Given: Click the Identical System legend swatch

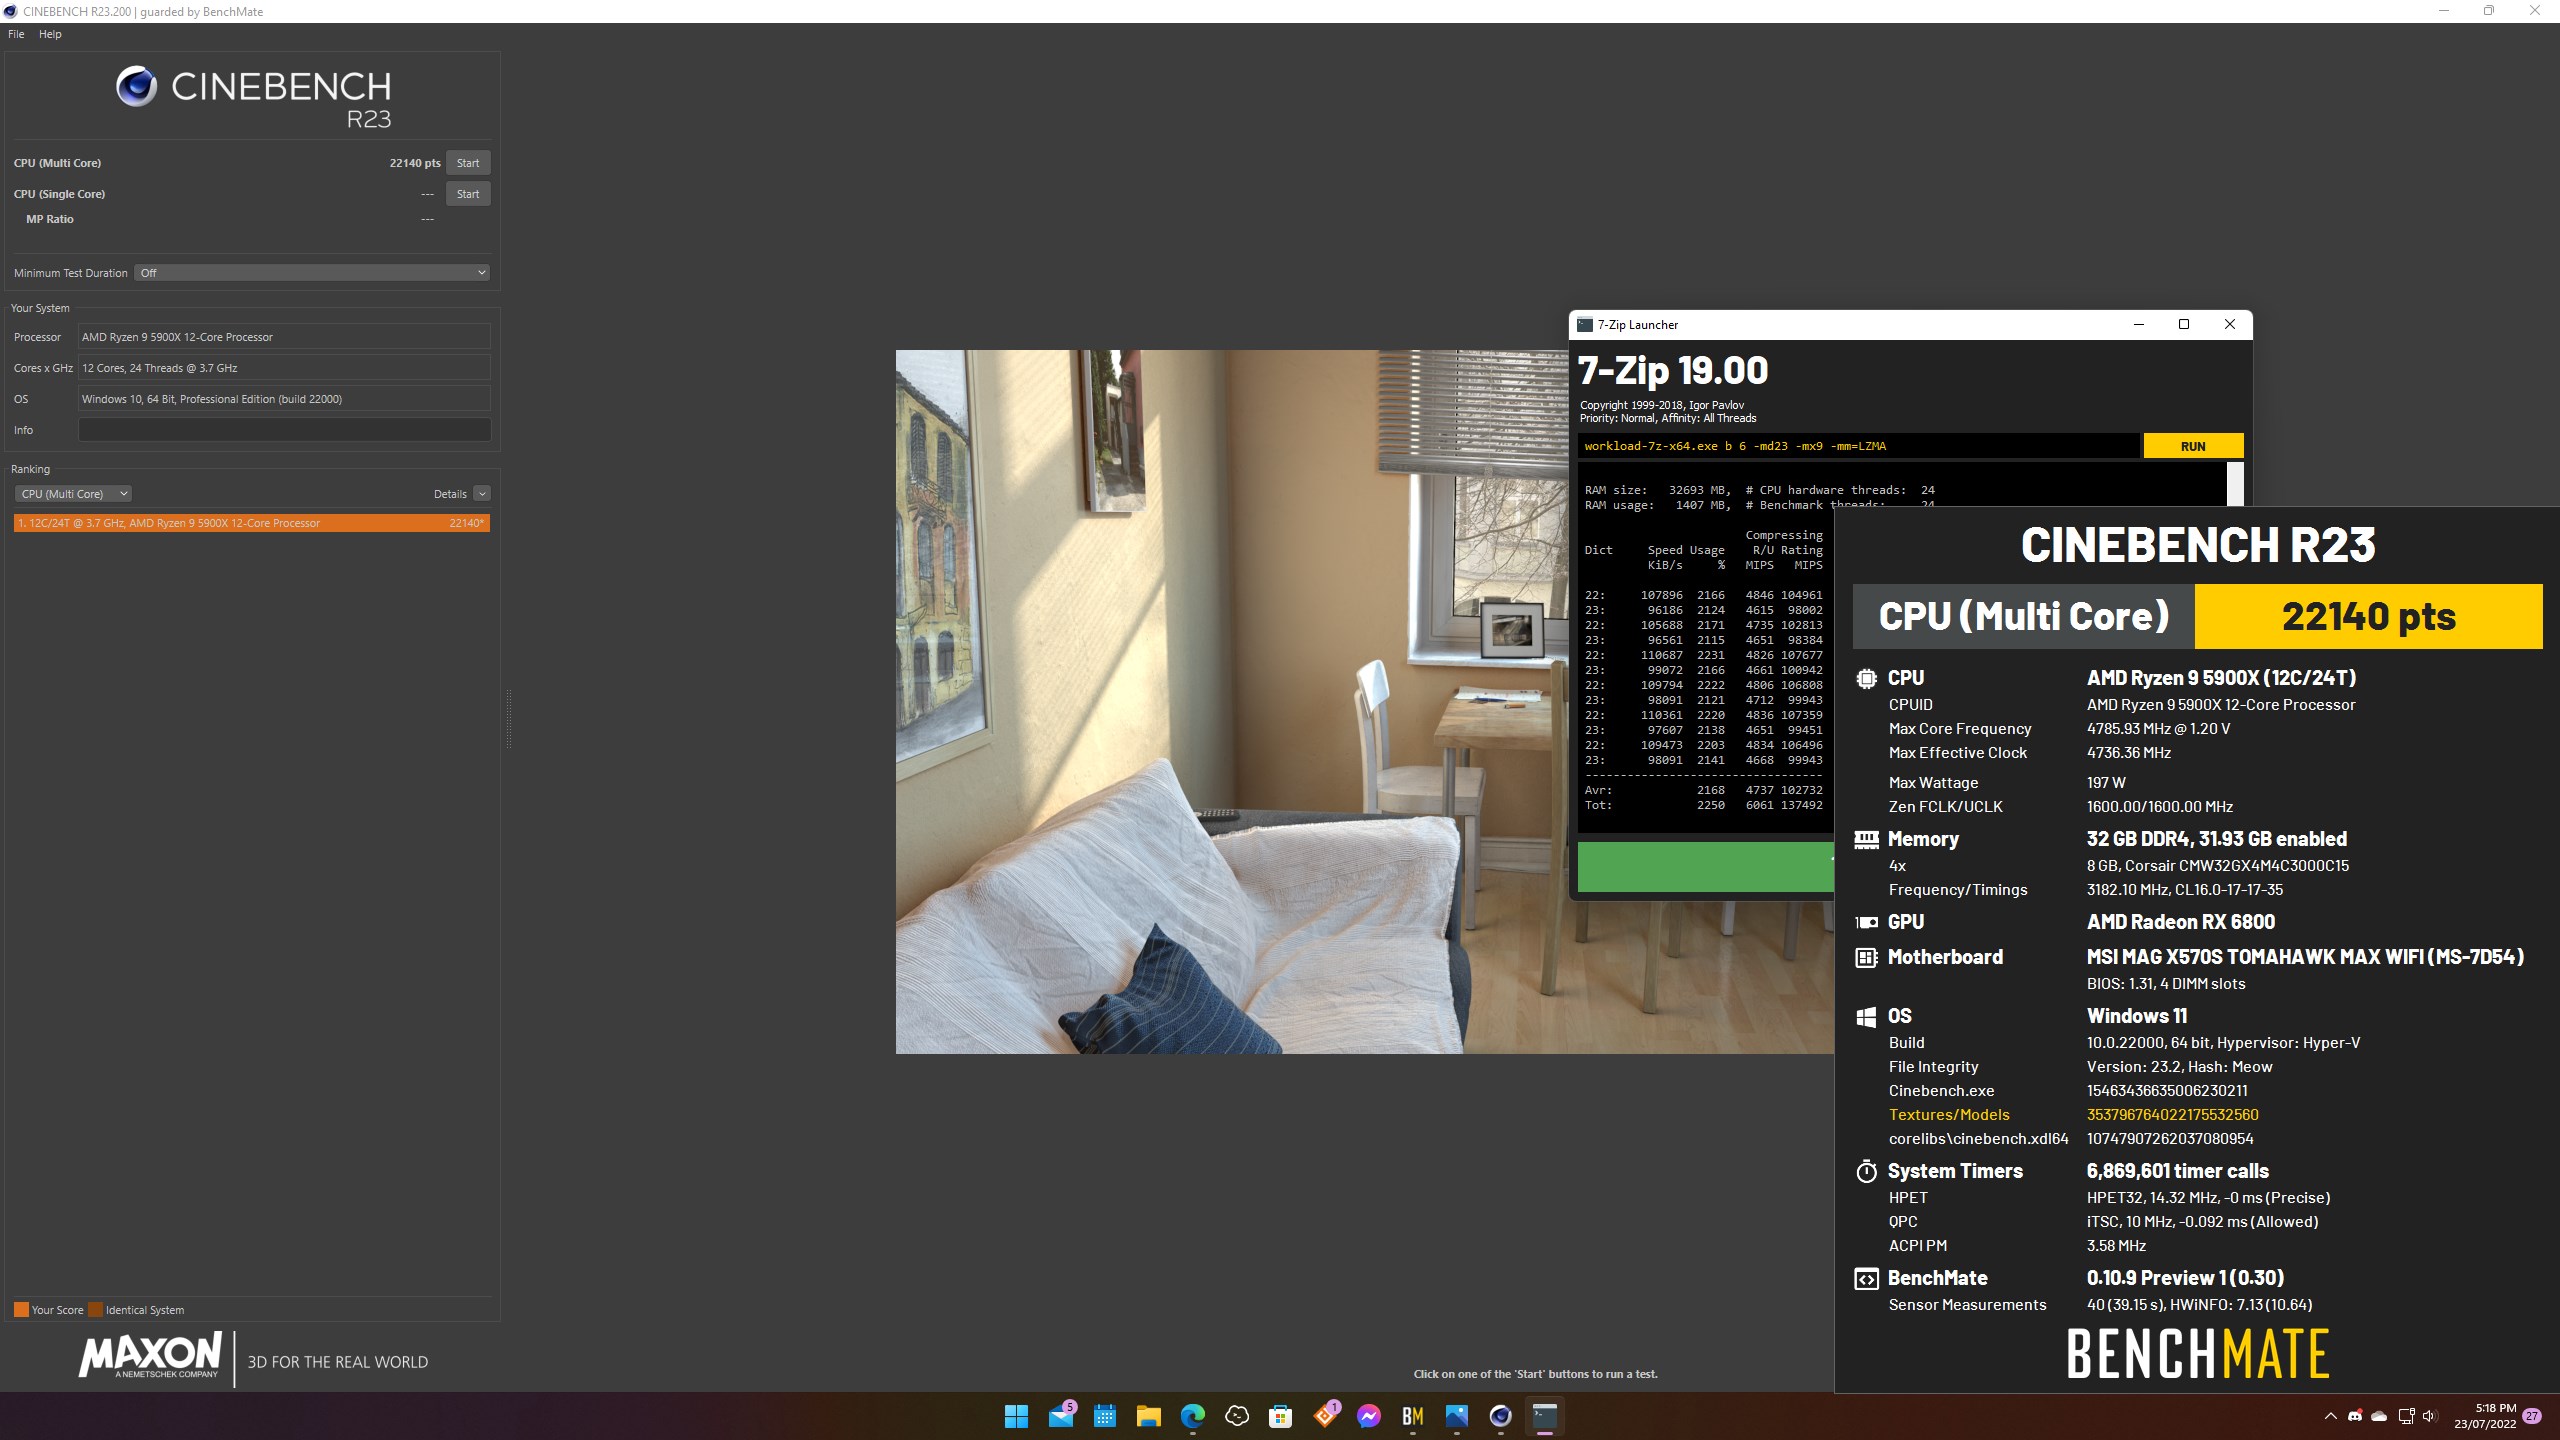Looking at the screenshot, I should tap(95, 1310).
